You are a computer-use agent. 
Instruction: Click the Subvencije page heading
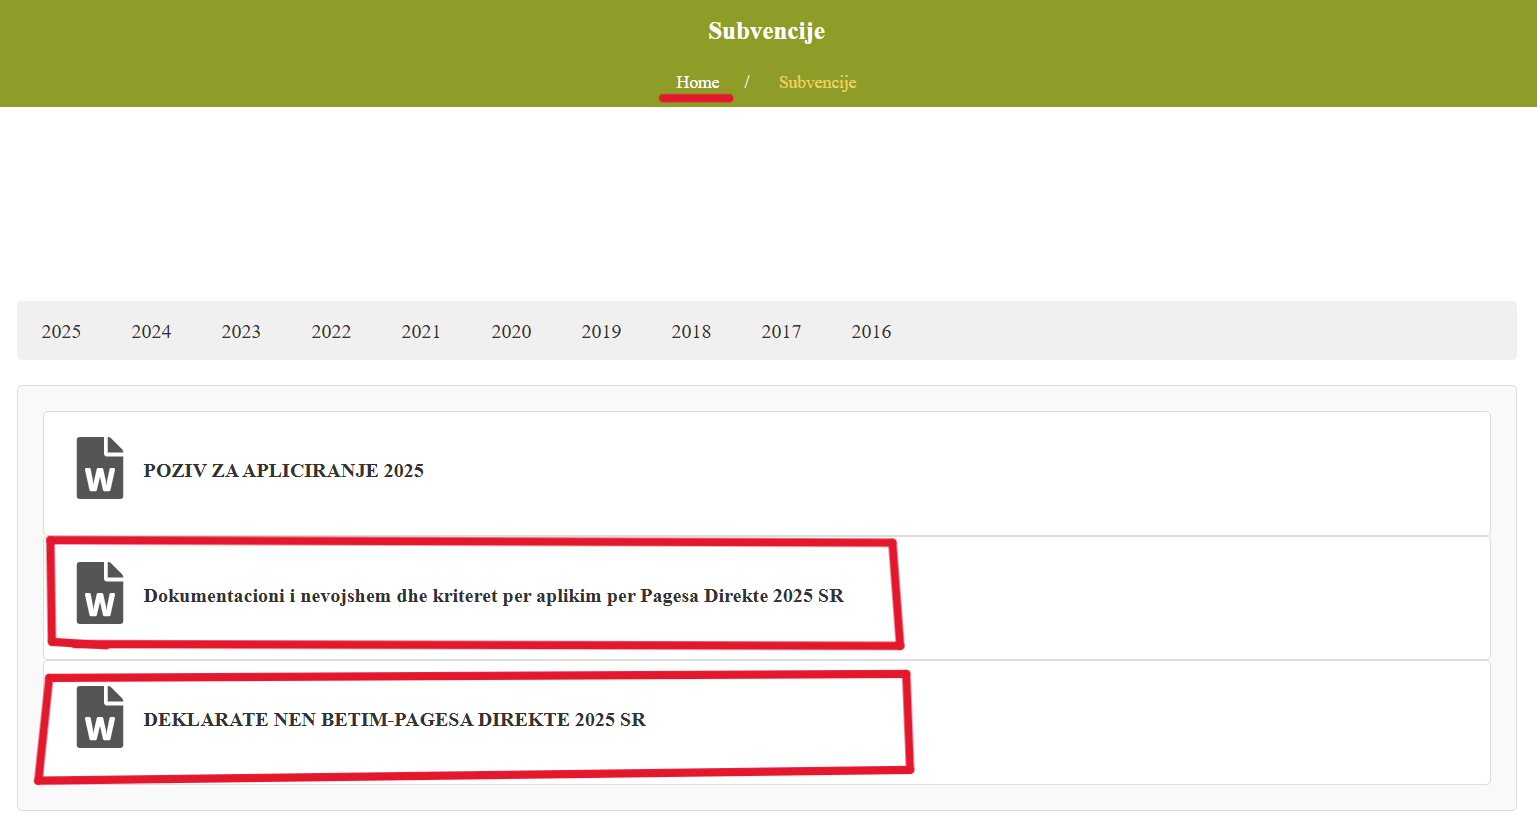pos(767,31)
